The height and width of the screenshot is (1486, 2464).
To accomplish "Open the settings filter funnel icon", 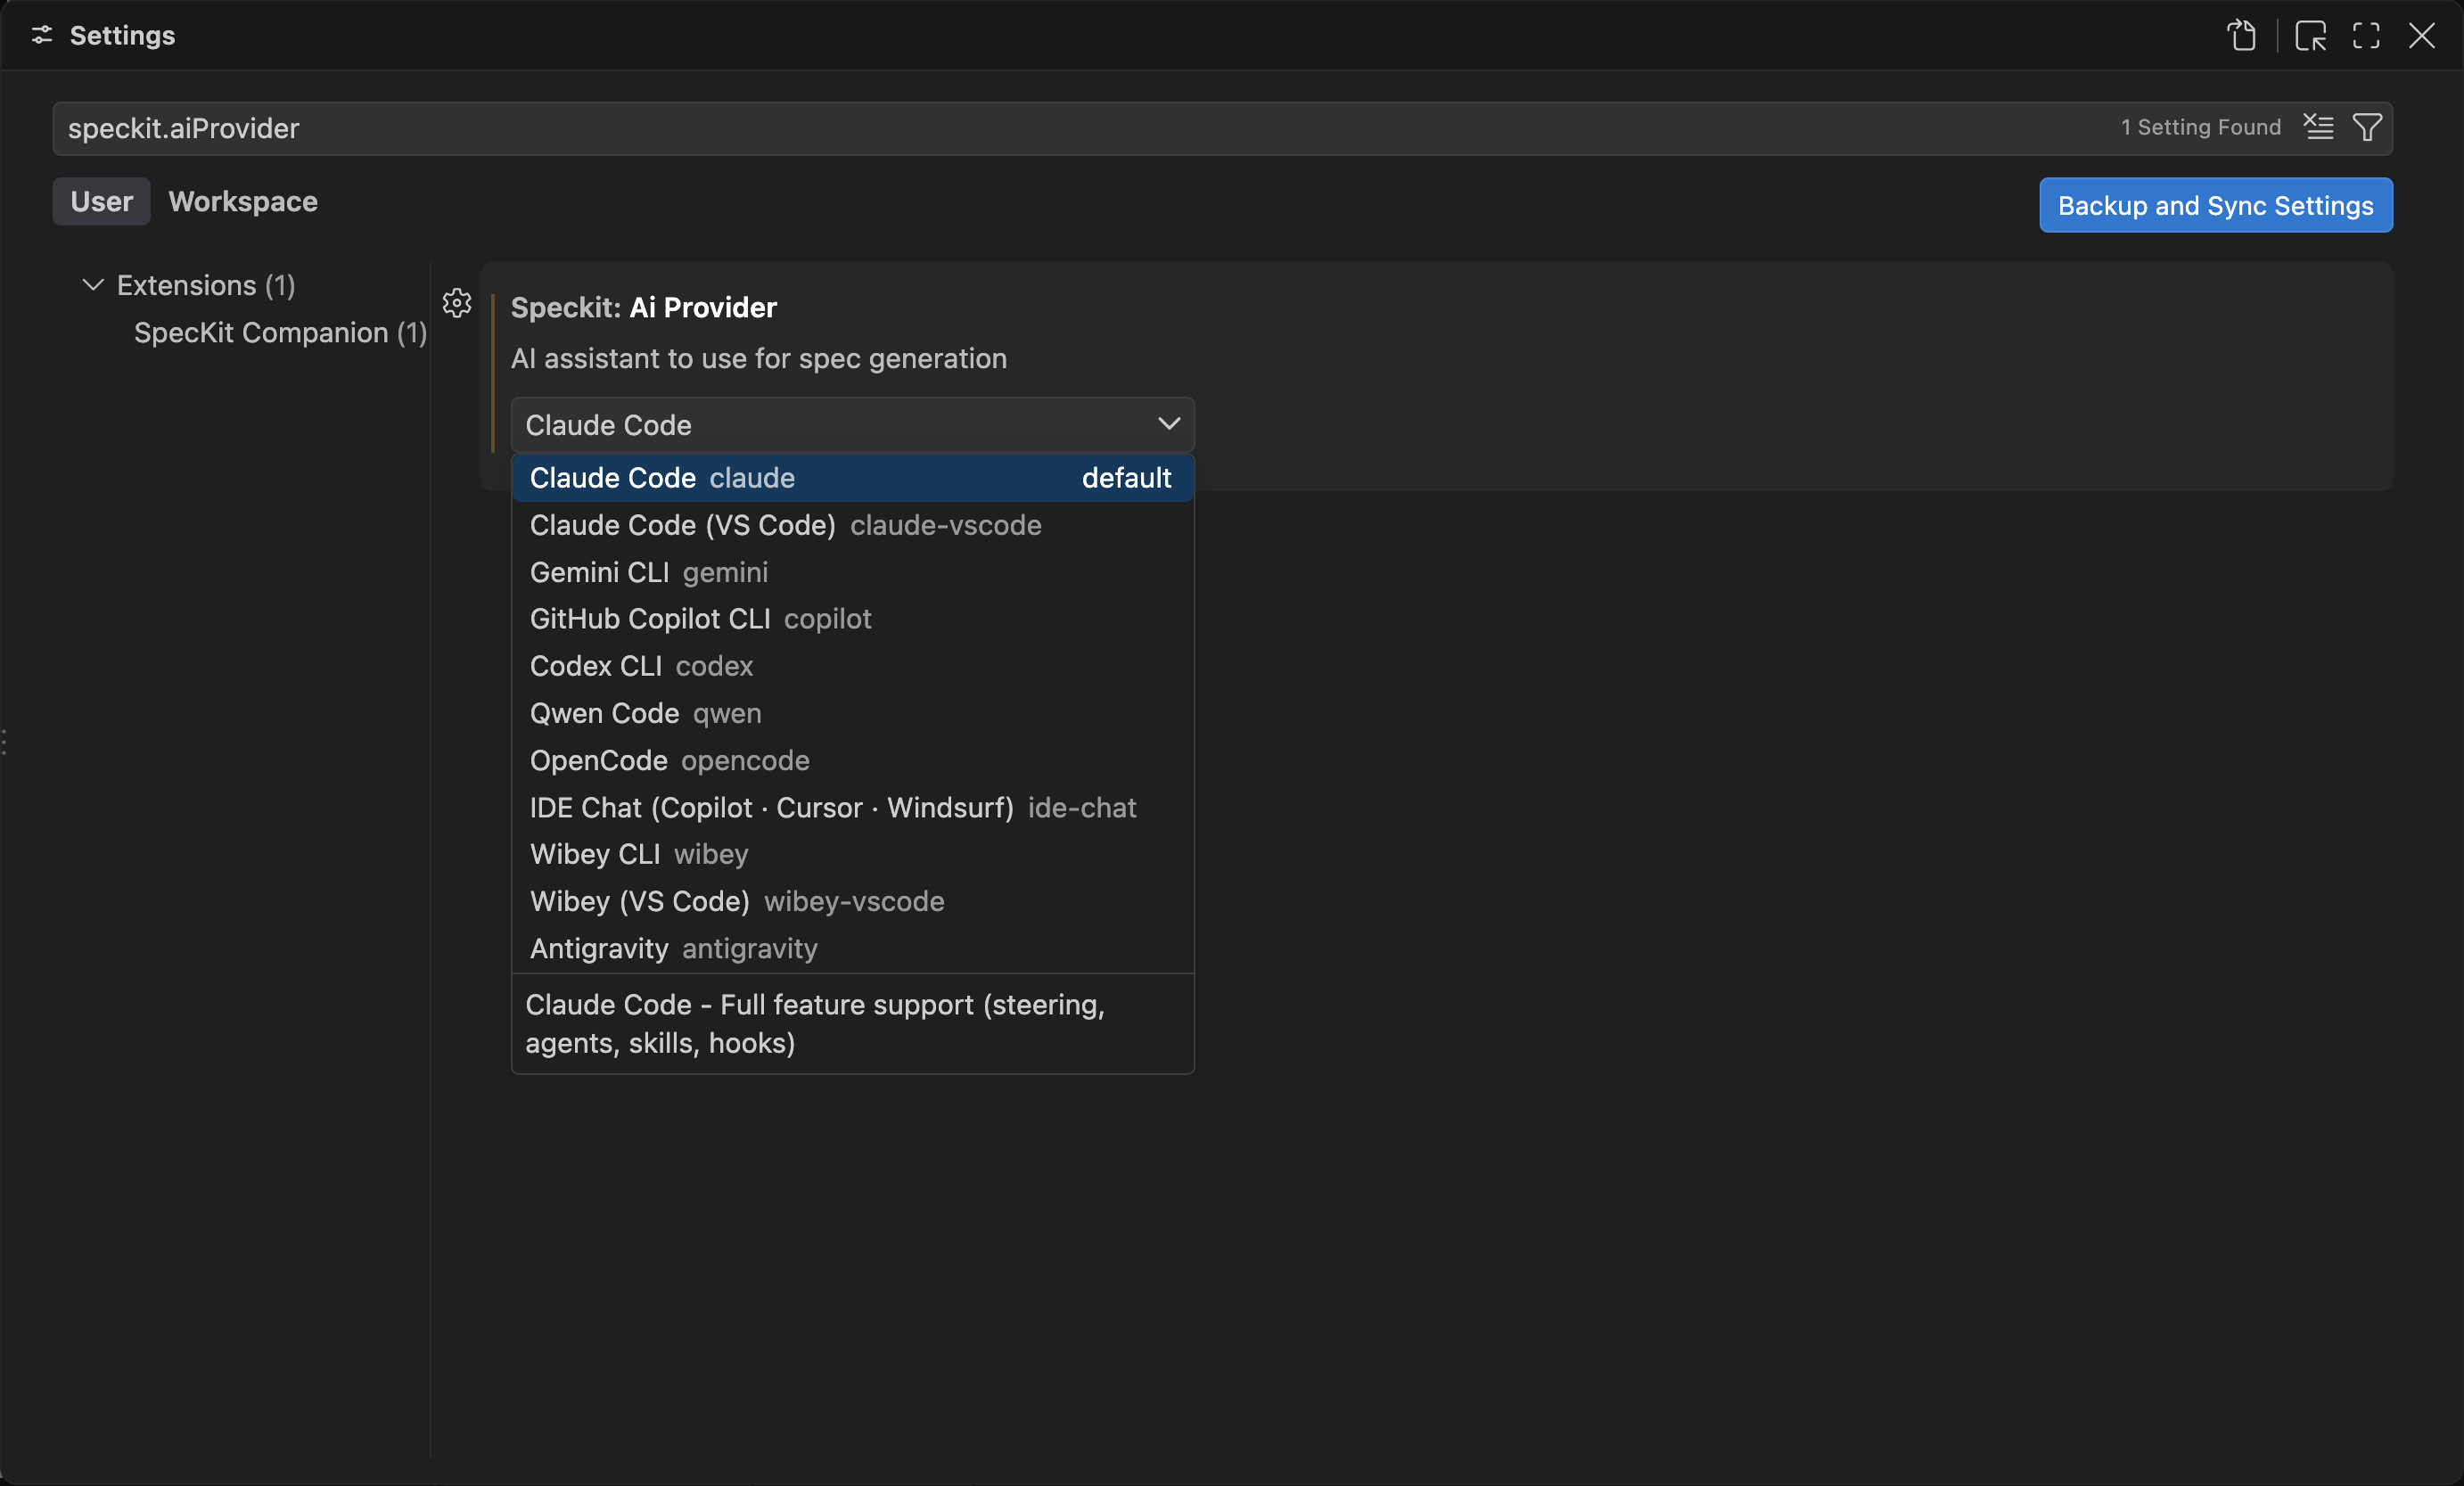I will pos(2367,127).
